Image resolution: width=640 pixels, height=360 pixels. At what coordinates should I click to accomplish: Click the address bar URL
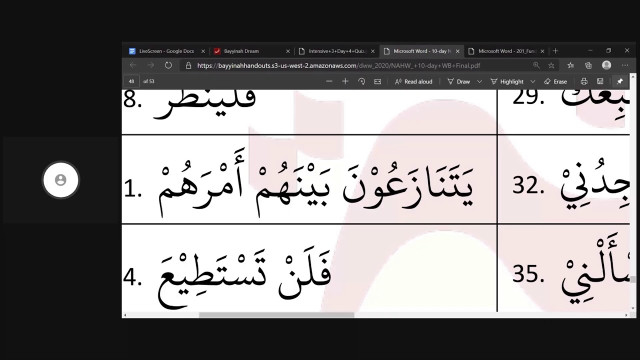click(338, 65)
